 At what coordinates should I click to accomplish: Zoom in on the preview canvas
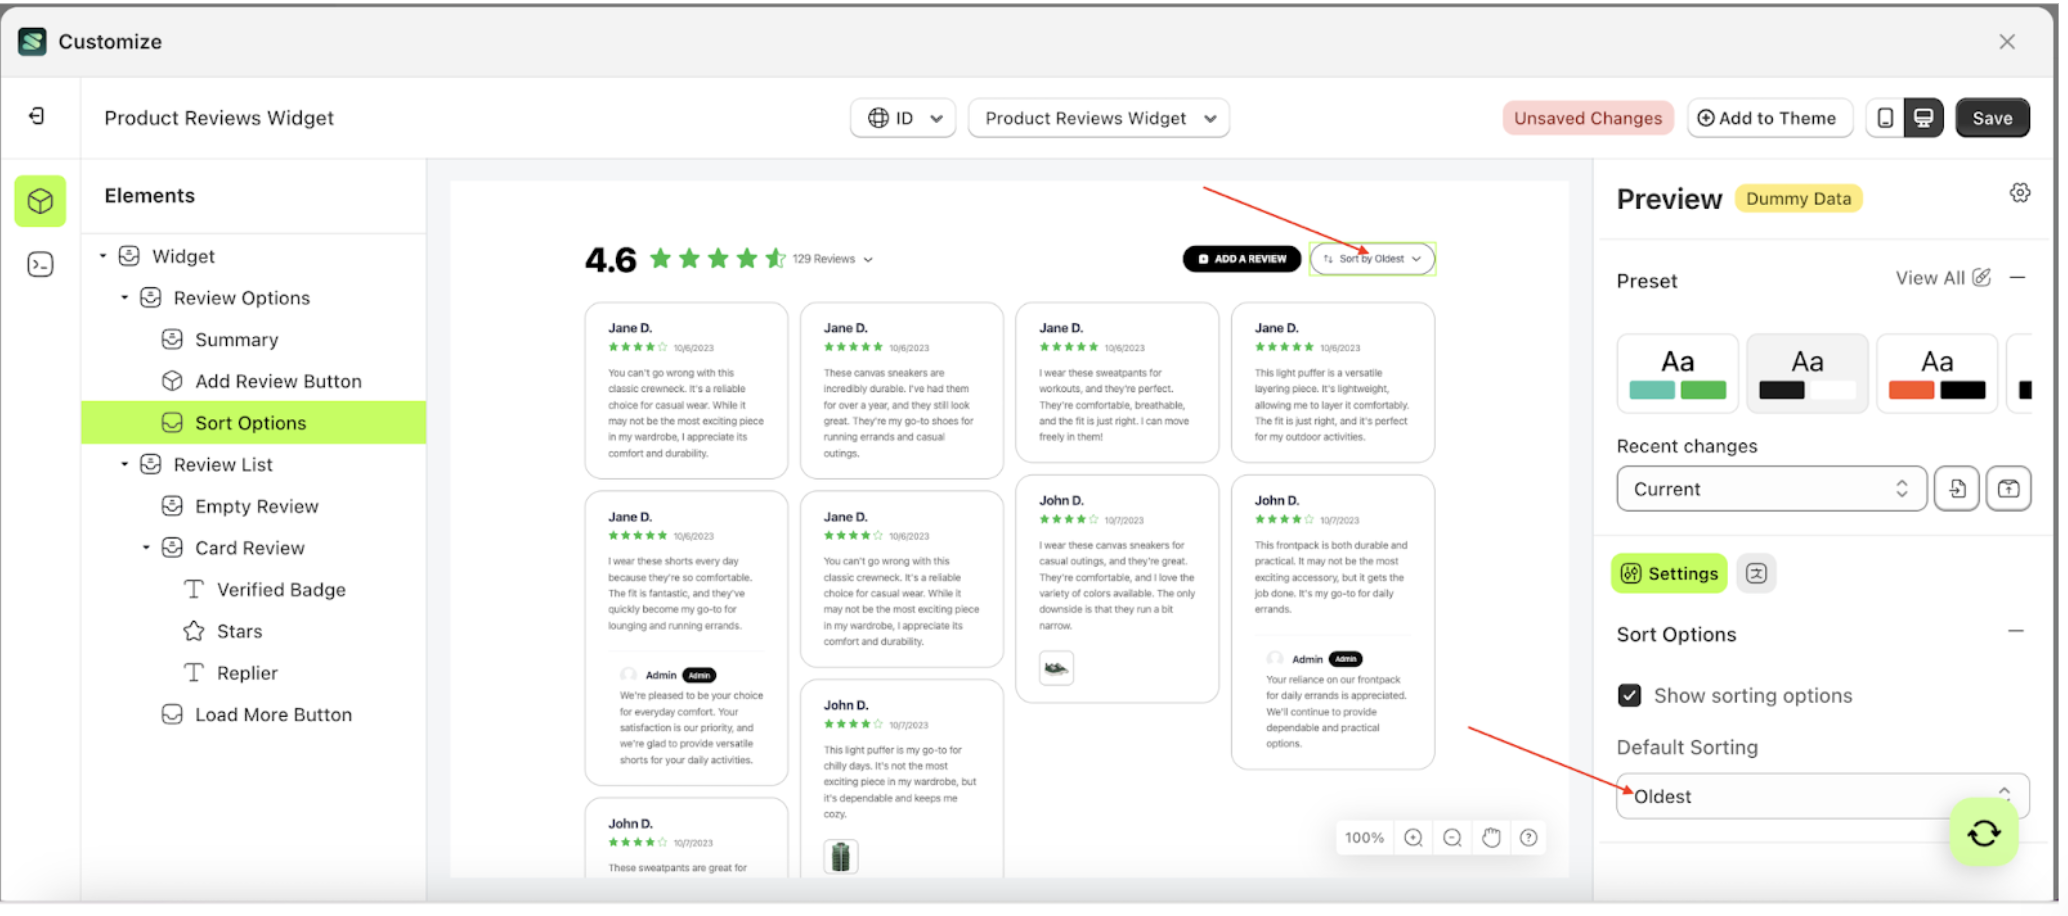pyautogui.click(x=1413, y=837)
